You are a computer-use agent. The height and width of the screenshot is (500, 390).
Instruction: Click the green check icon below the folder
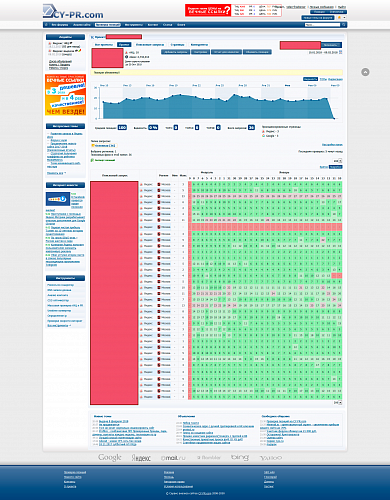click(x=92, y=160)
